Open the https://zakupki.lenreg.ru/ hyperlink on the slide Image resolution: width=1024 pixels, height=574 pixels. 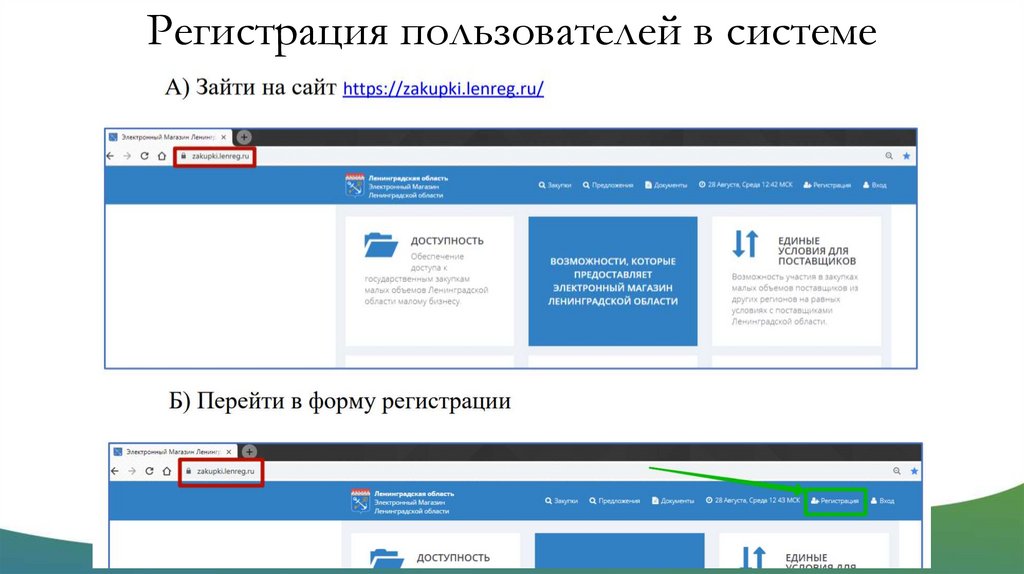(x=443, y=88)
